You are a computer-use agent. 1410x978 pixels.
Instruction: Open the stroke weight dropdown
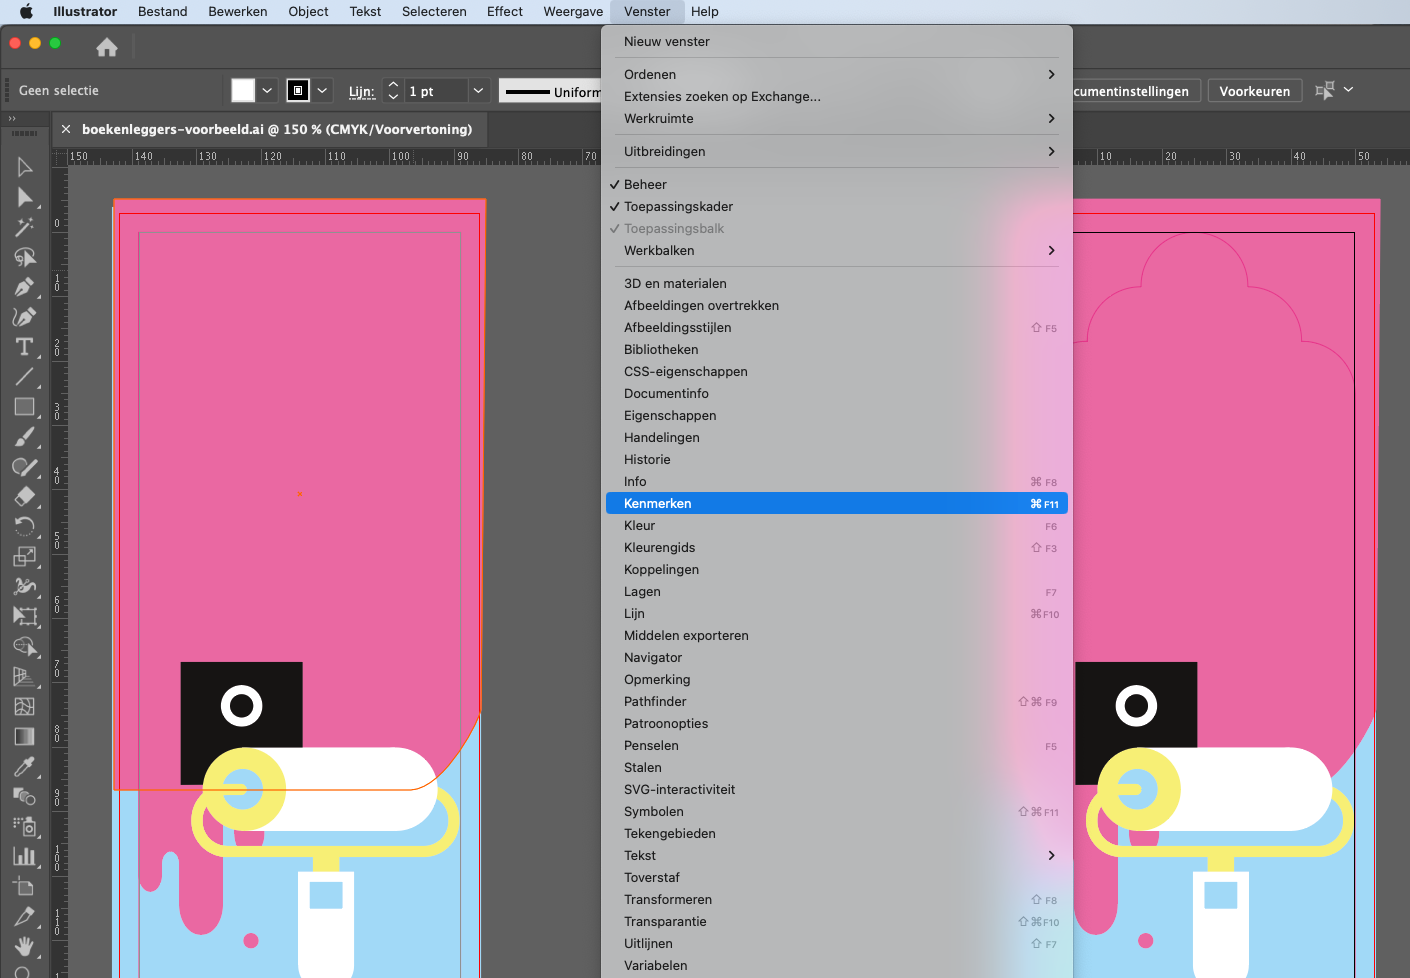(478, 91)
